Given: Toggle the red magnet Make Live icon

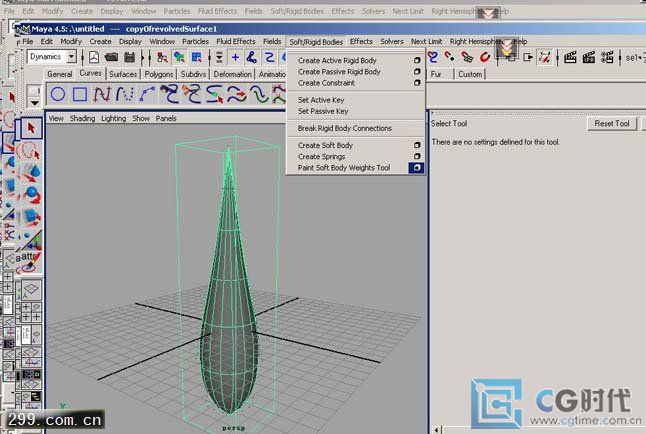Looking at the screenshot, I should pyautogui.click(x=485, y=57).
